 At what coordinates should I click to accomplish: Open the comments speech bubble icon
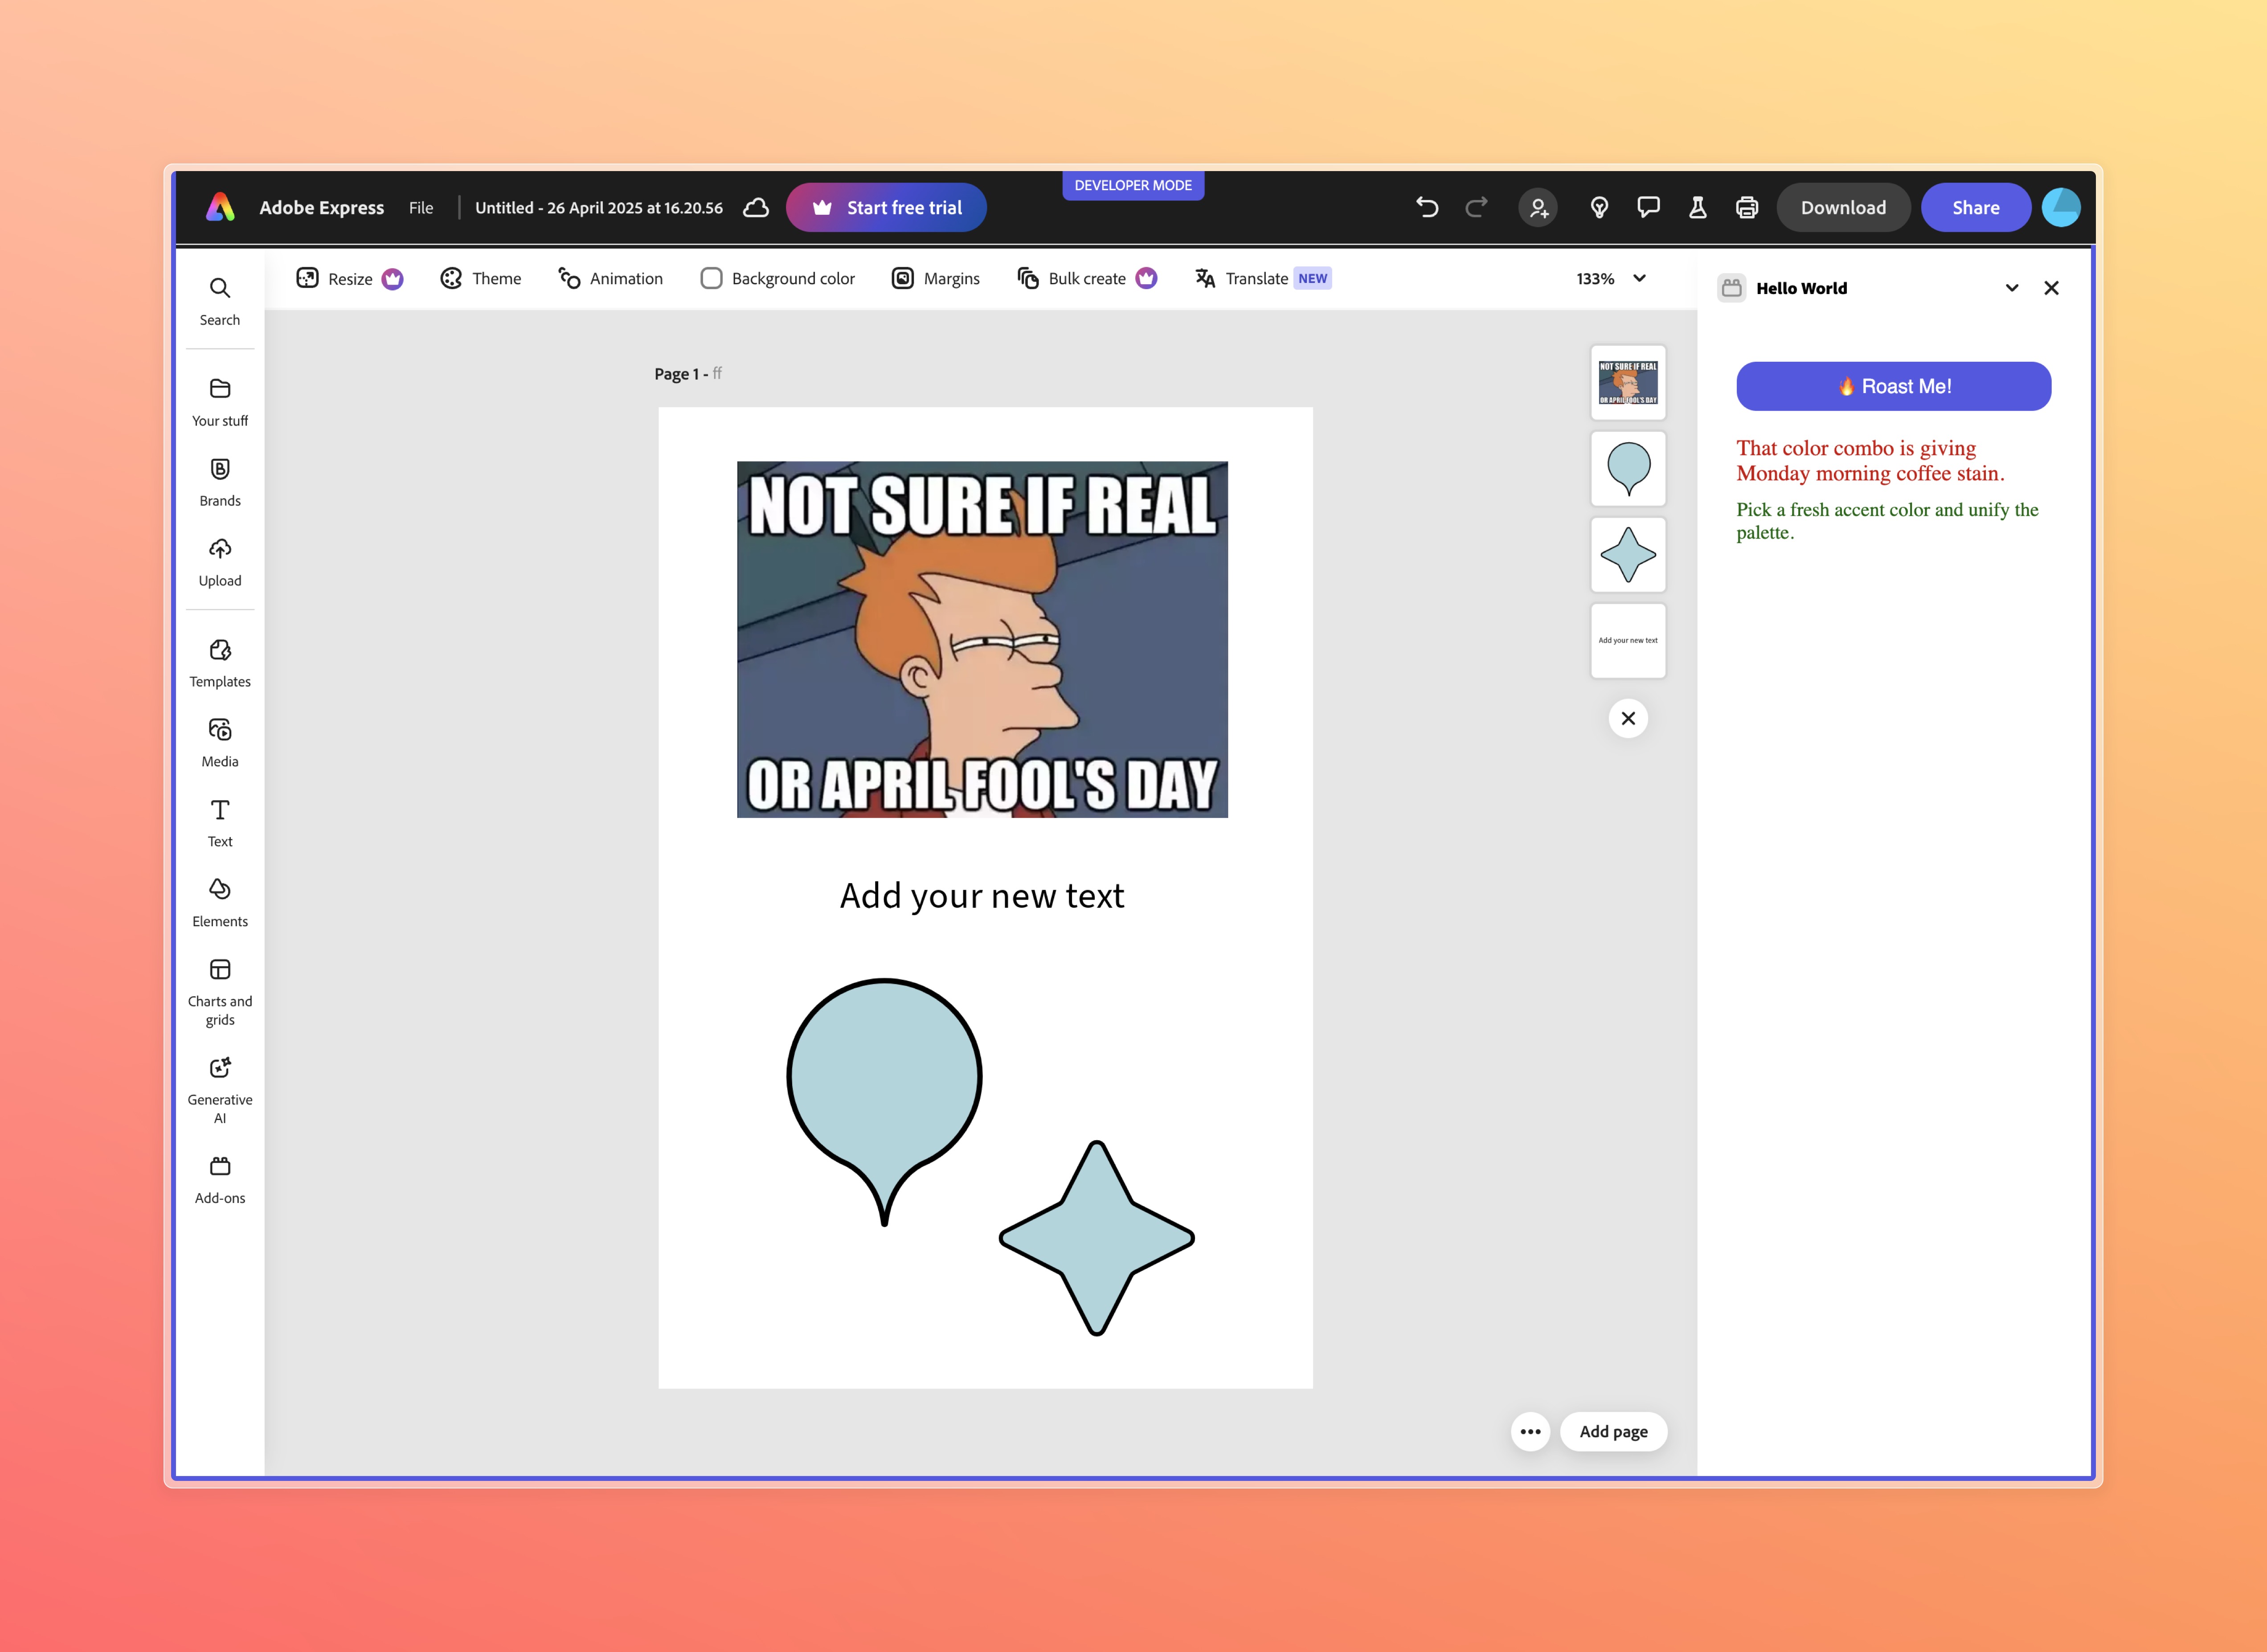click(x=1648, y=207)
